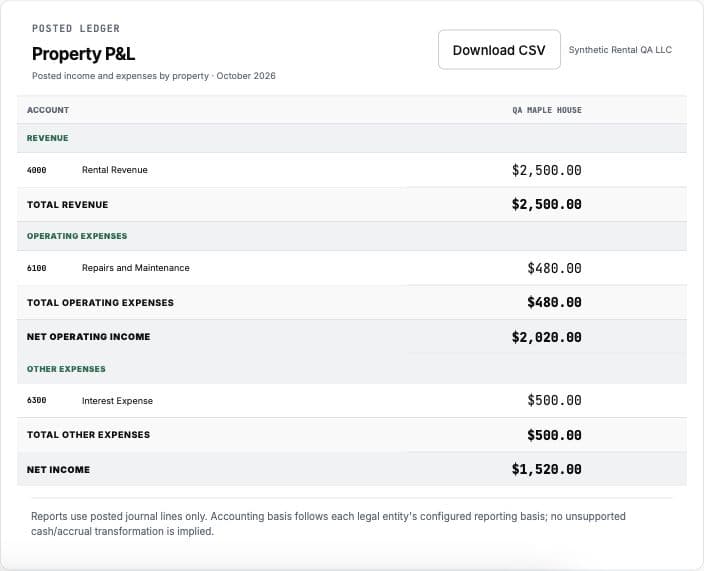Image resolution: width=704 pixels, height=571 pixels.
Task: Click the Rental Revenue row label
Action: 114,170
